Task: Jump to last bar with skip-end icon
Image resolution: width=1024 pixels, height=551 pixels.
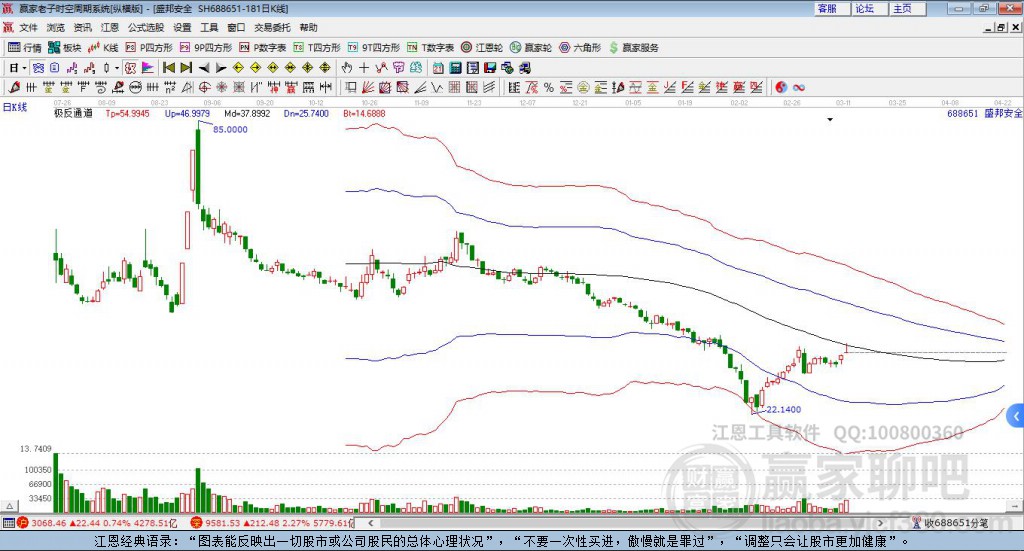Action: point(186,68)
